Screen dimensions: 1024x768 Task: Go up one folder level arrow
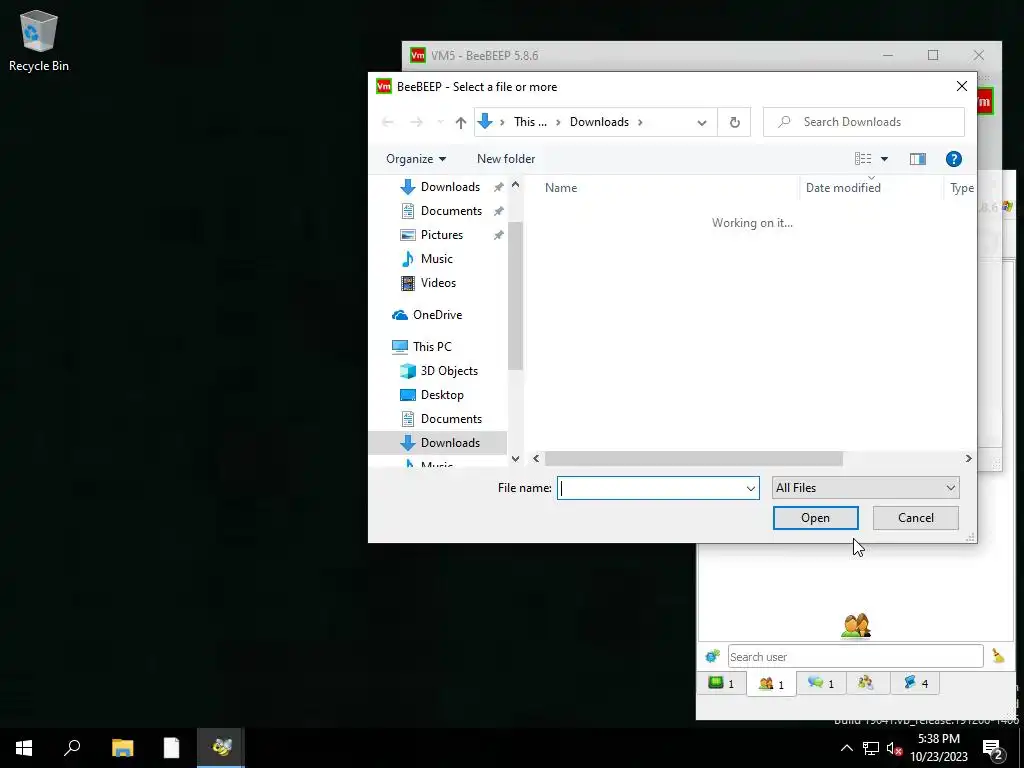coord(460,122)
